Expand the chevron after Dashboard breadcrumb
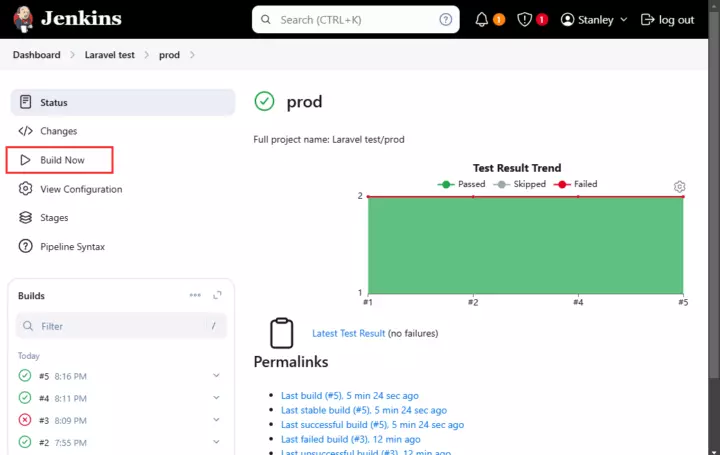 click(73, 55)
